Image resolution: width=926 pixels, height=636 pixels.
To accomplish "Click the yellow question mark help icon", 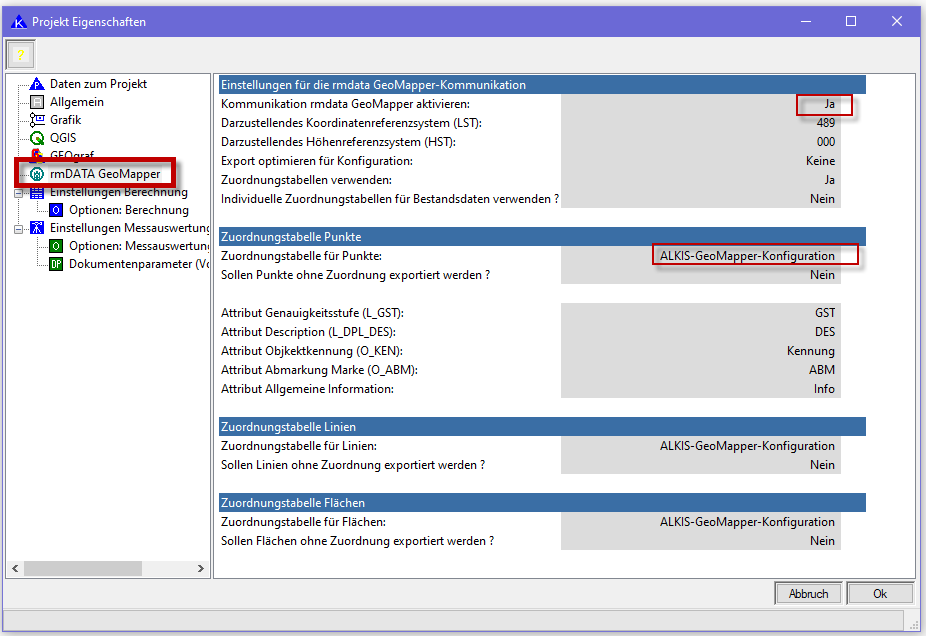I will click(x=20, y=54).
